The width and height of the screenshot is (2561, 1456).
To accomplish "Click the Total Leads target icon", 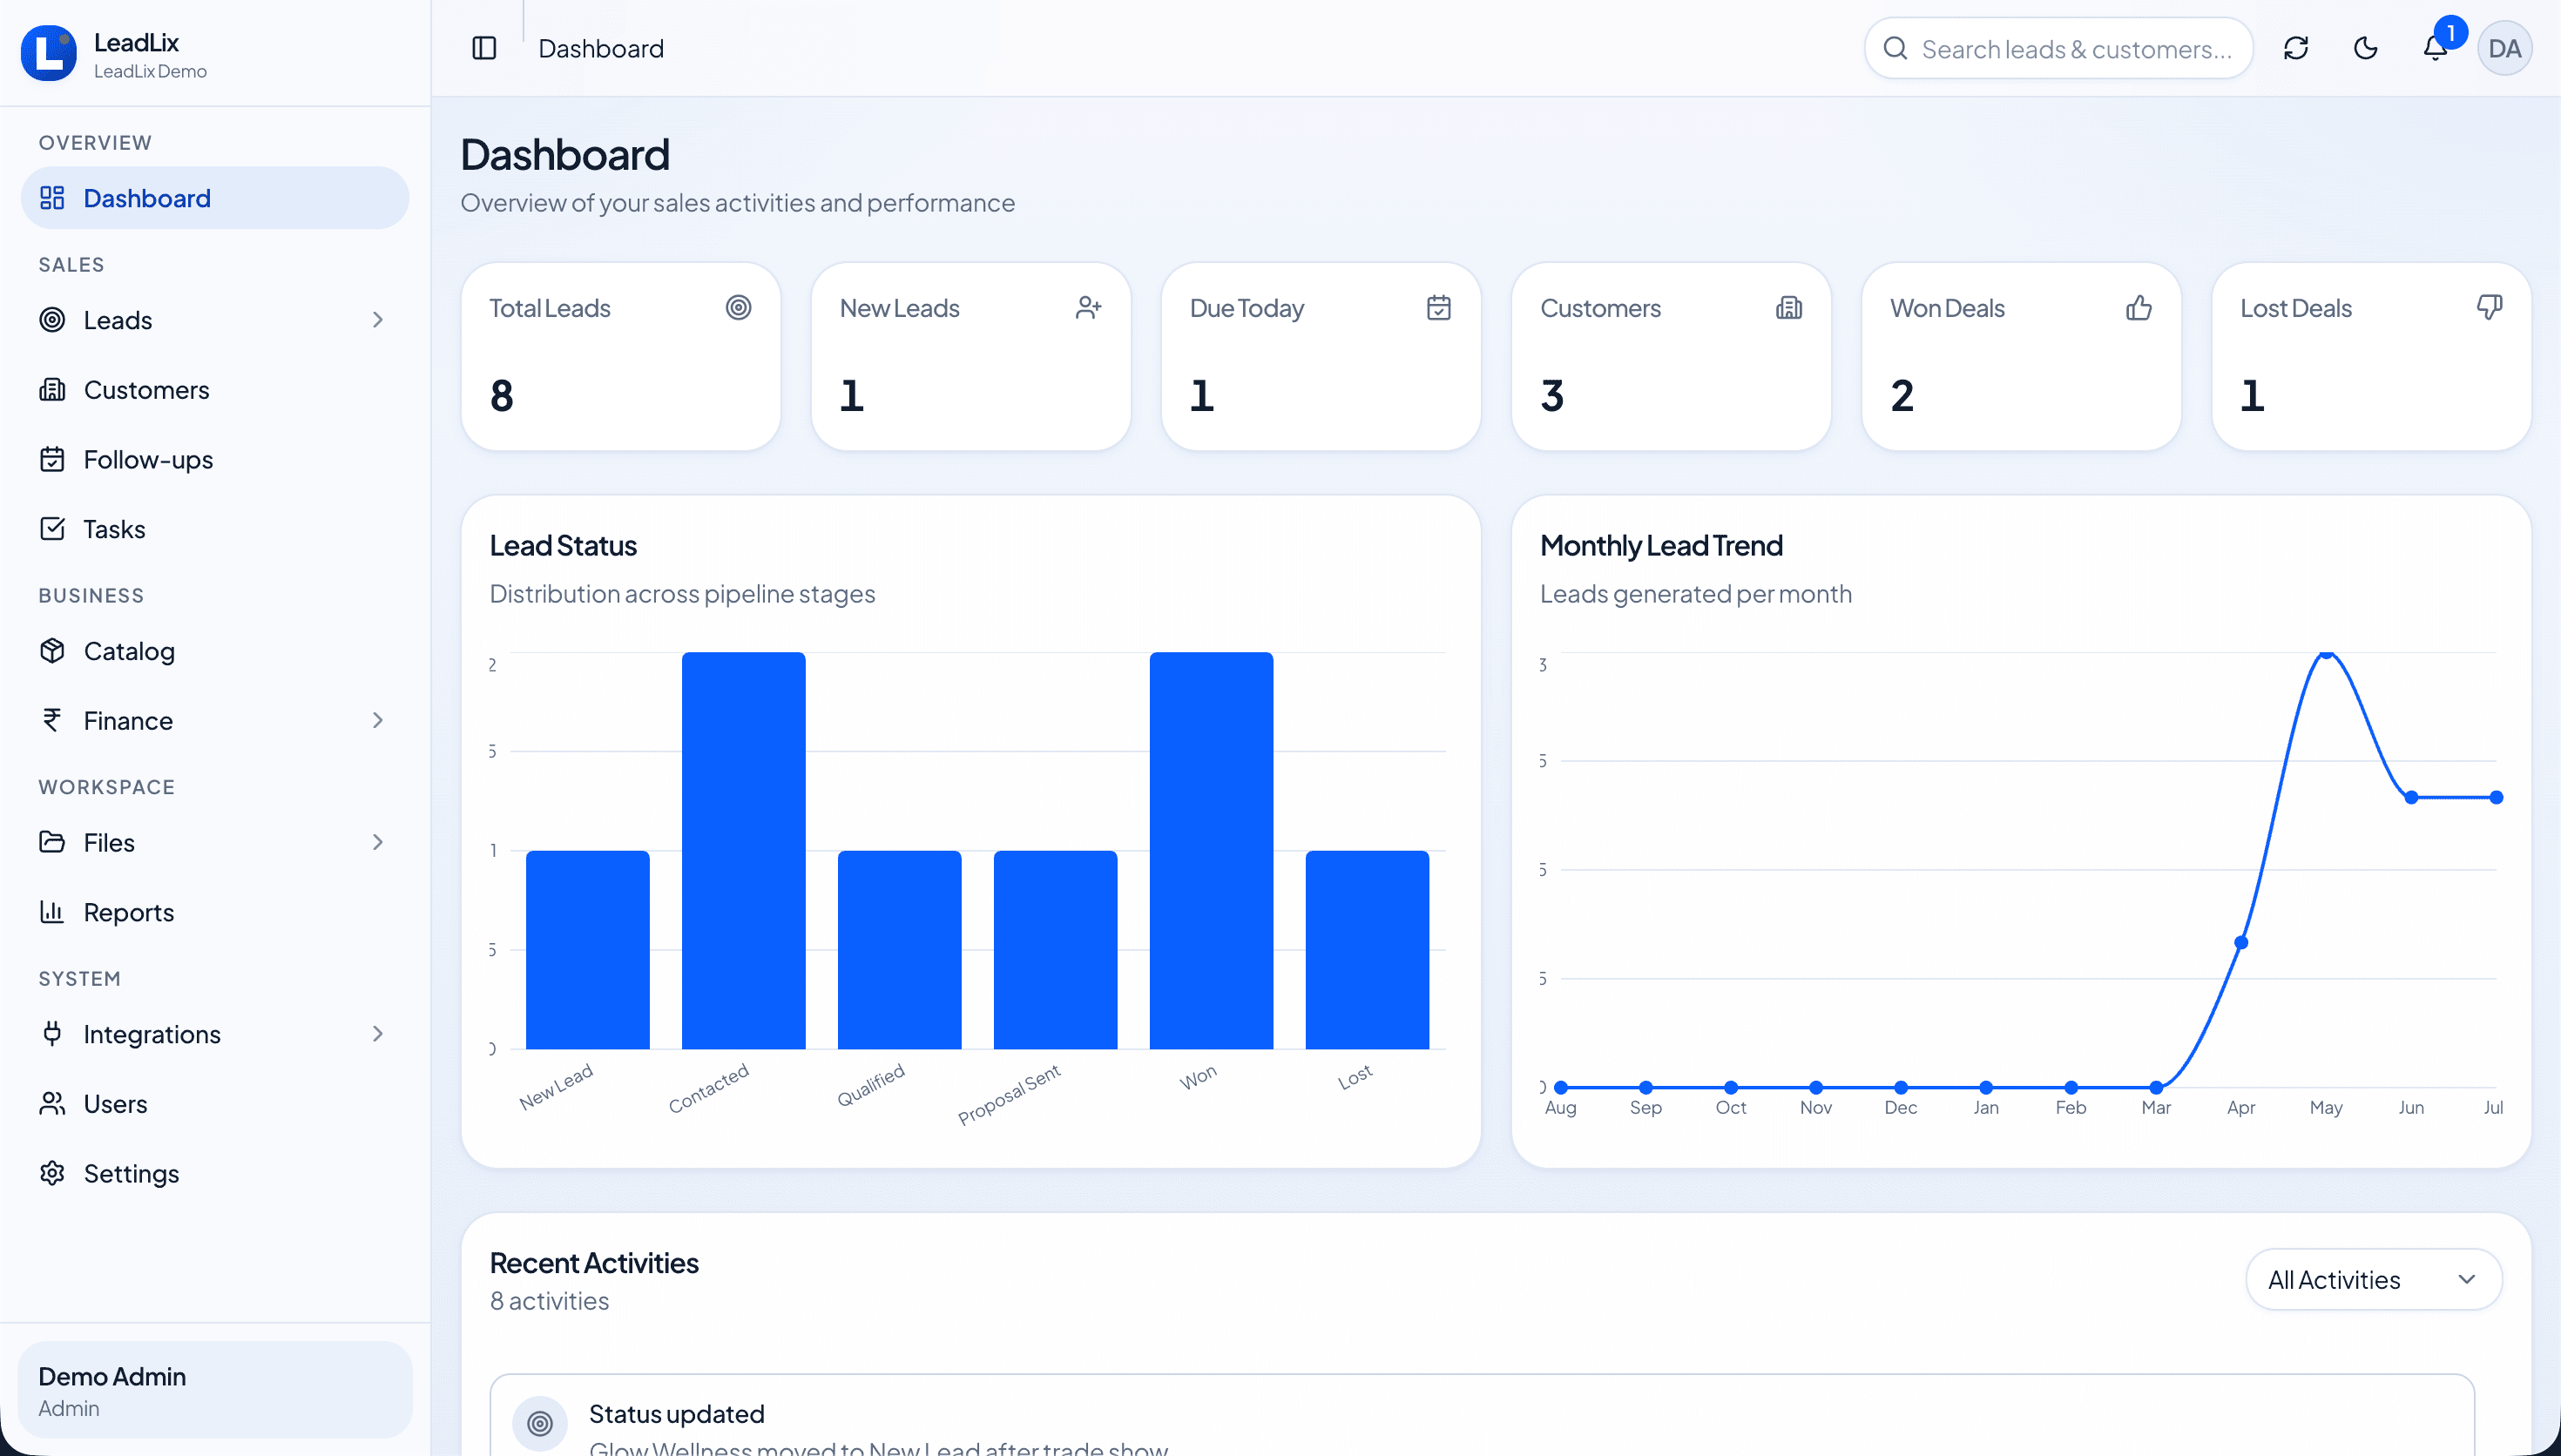I will pos(738,307).
